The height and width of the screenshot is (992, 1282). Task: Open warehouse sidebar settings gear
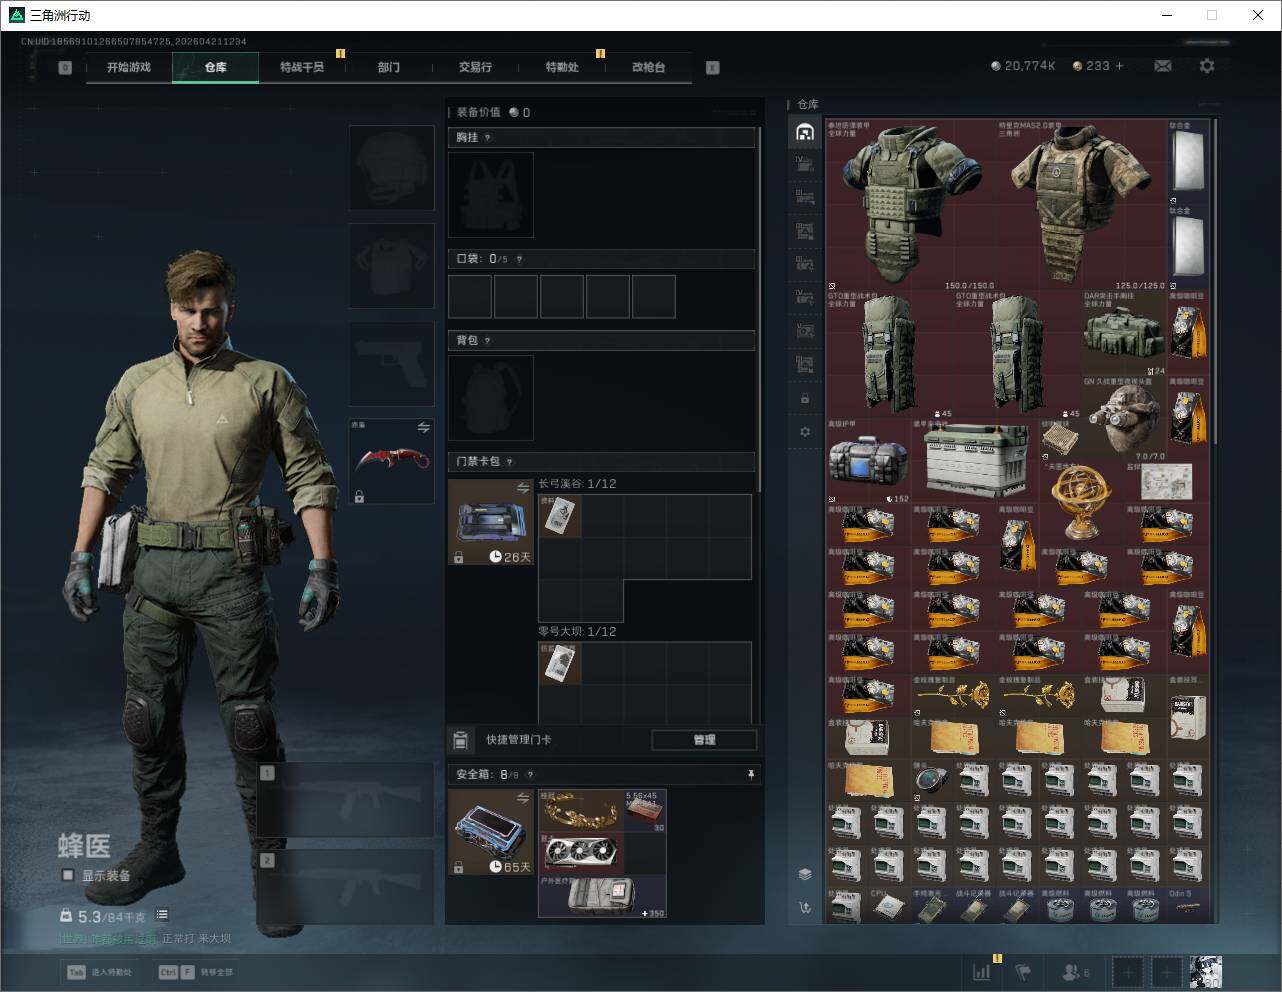tap(805, 432)
